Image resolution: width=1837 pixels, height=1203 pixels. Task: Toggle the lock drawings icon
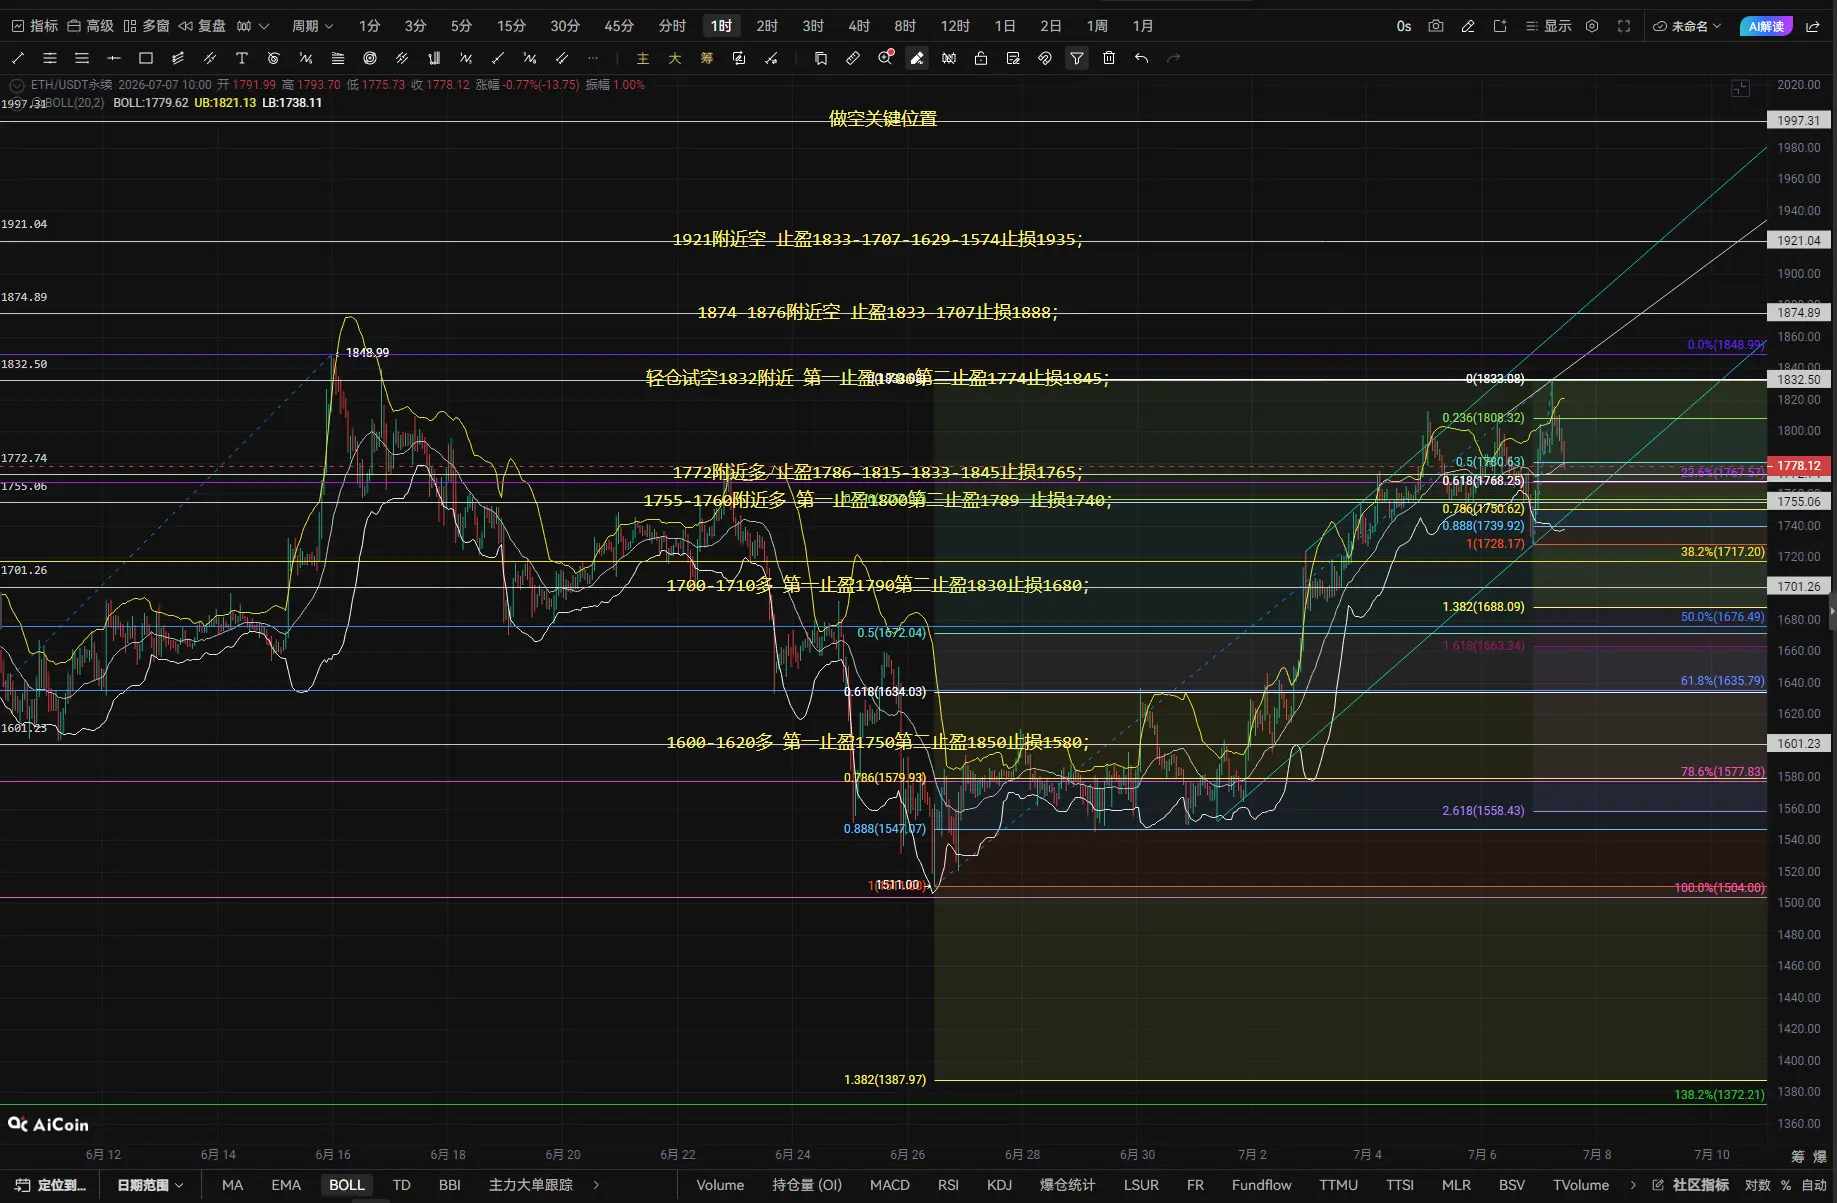pyautogui.click(x=981, y=58)
